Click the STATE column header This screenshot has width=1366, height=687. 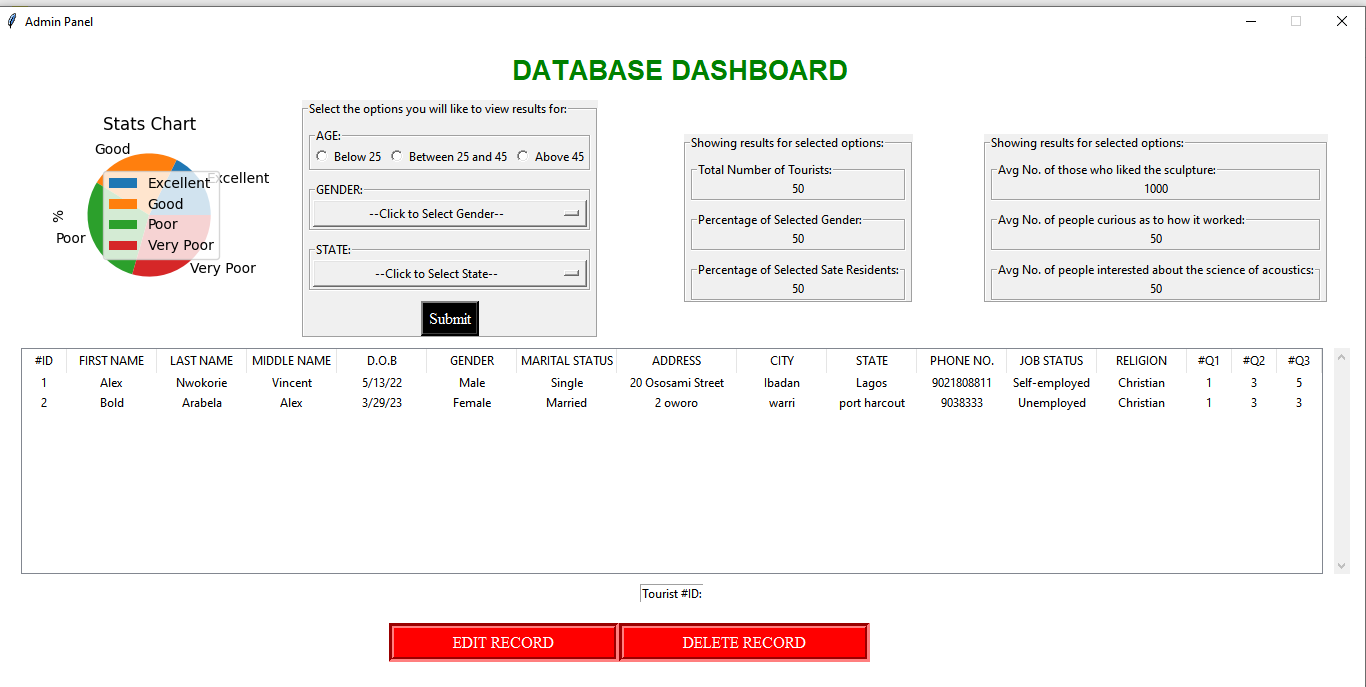click(872, 361)
